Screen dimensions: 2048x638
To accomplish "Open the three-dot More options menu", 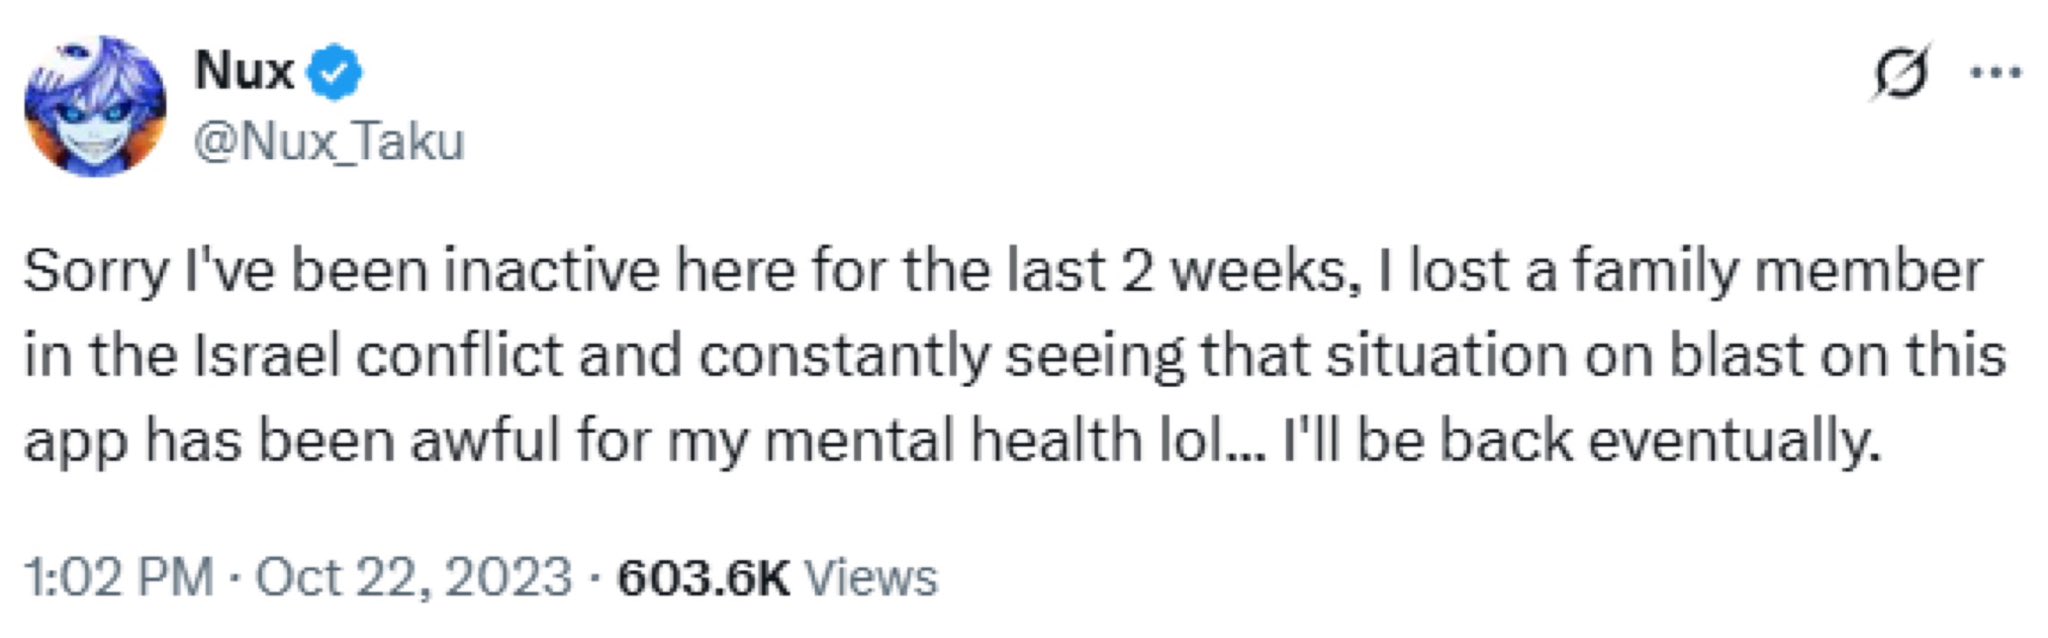I will [1996, 73].
